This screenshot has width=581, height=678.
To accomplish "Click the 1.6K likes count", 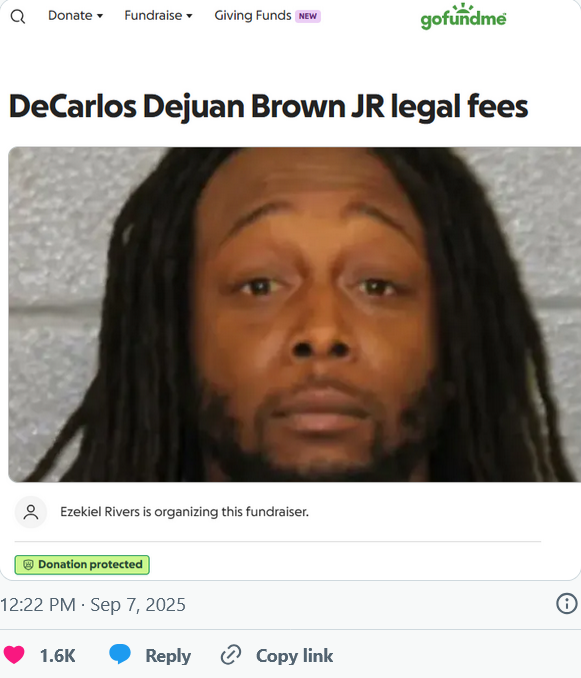I will click(57, 656).
